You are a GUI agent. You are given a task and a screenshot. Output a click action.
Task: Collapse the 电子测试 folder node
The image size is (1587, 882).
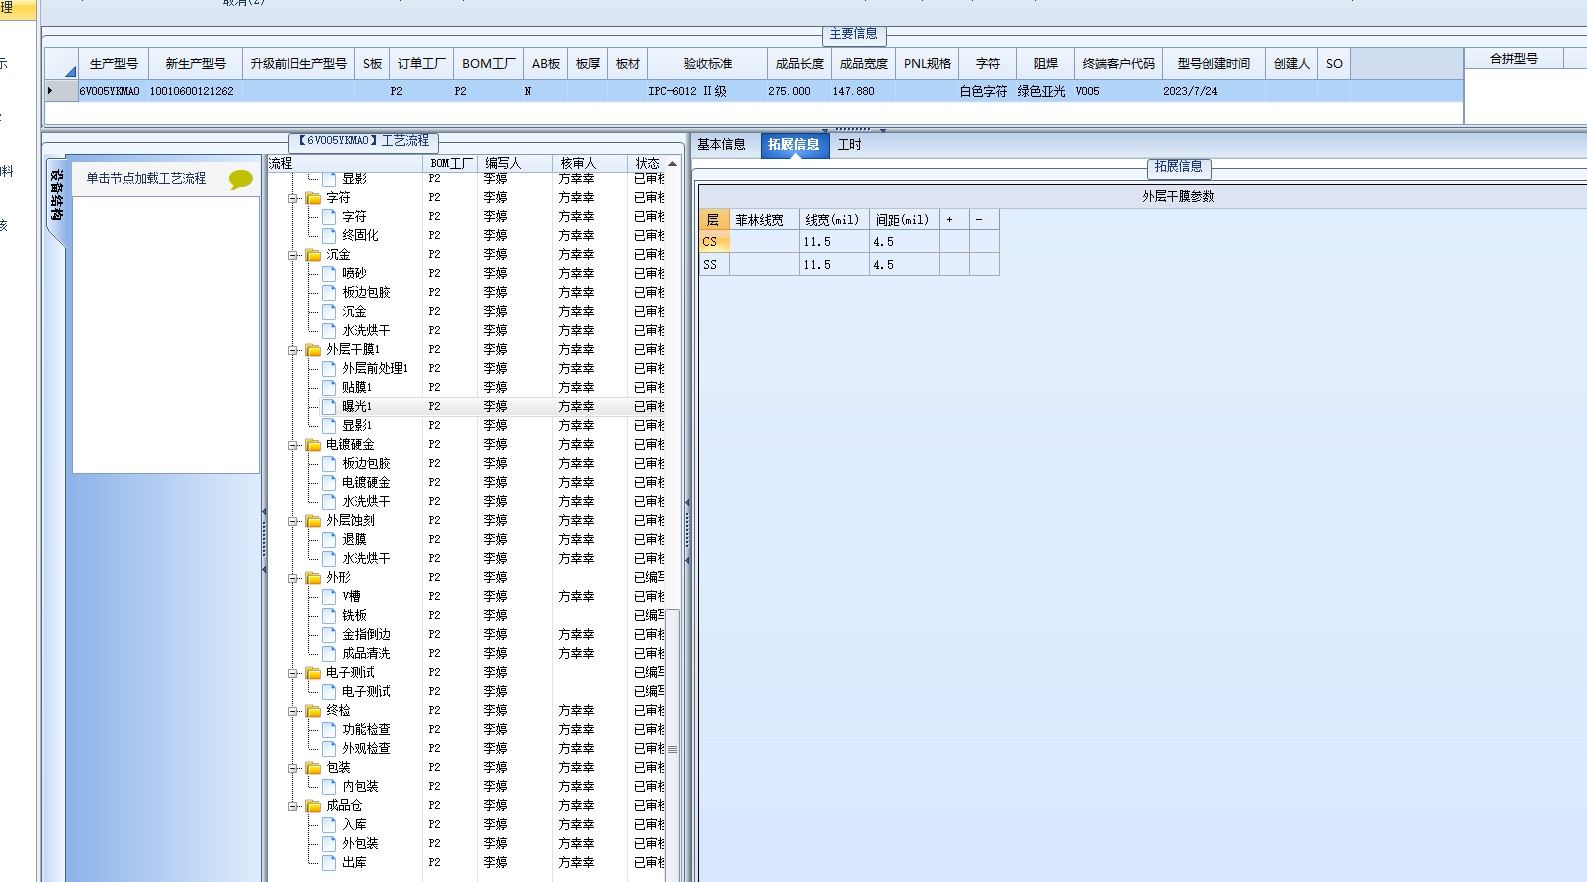click(294, 673)
